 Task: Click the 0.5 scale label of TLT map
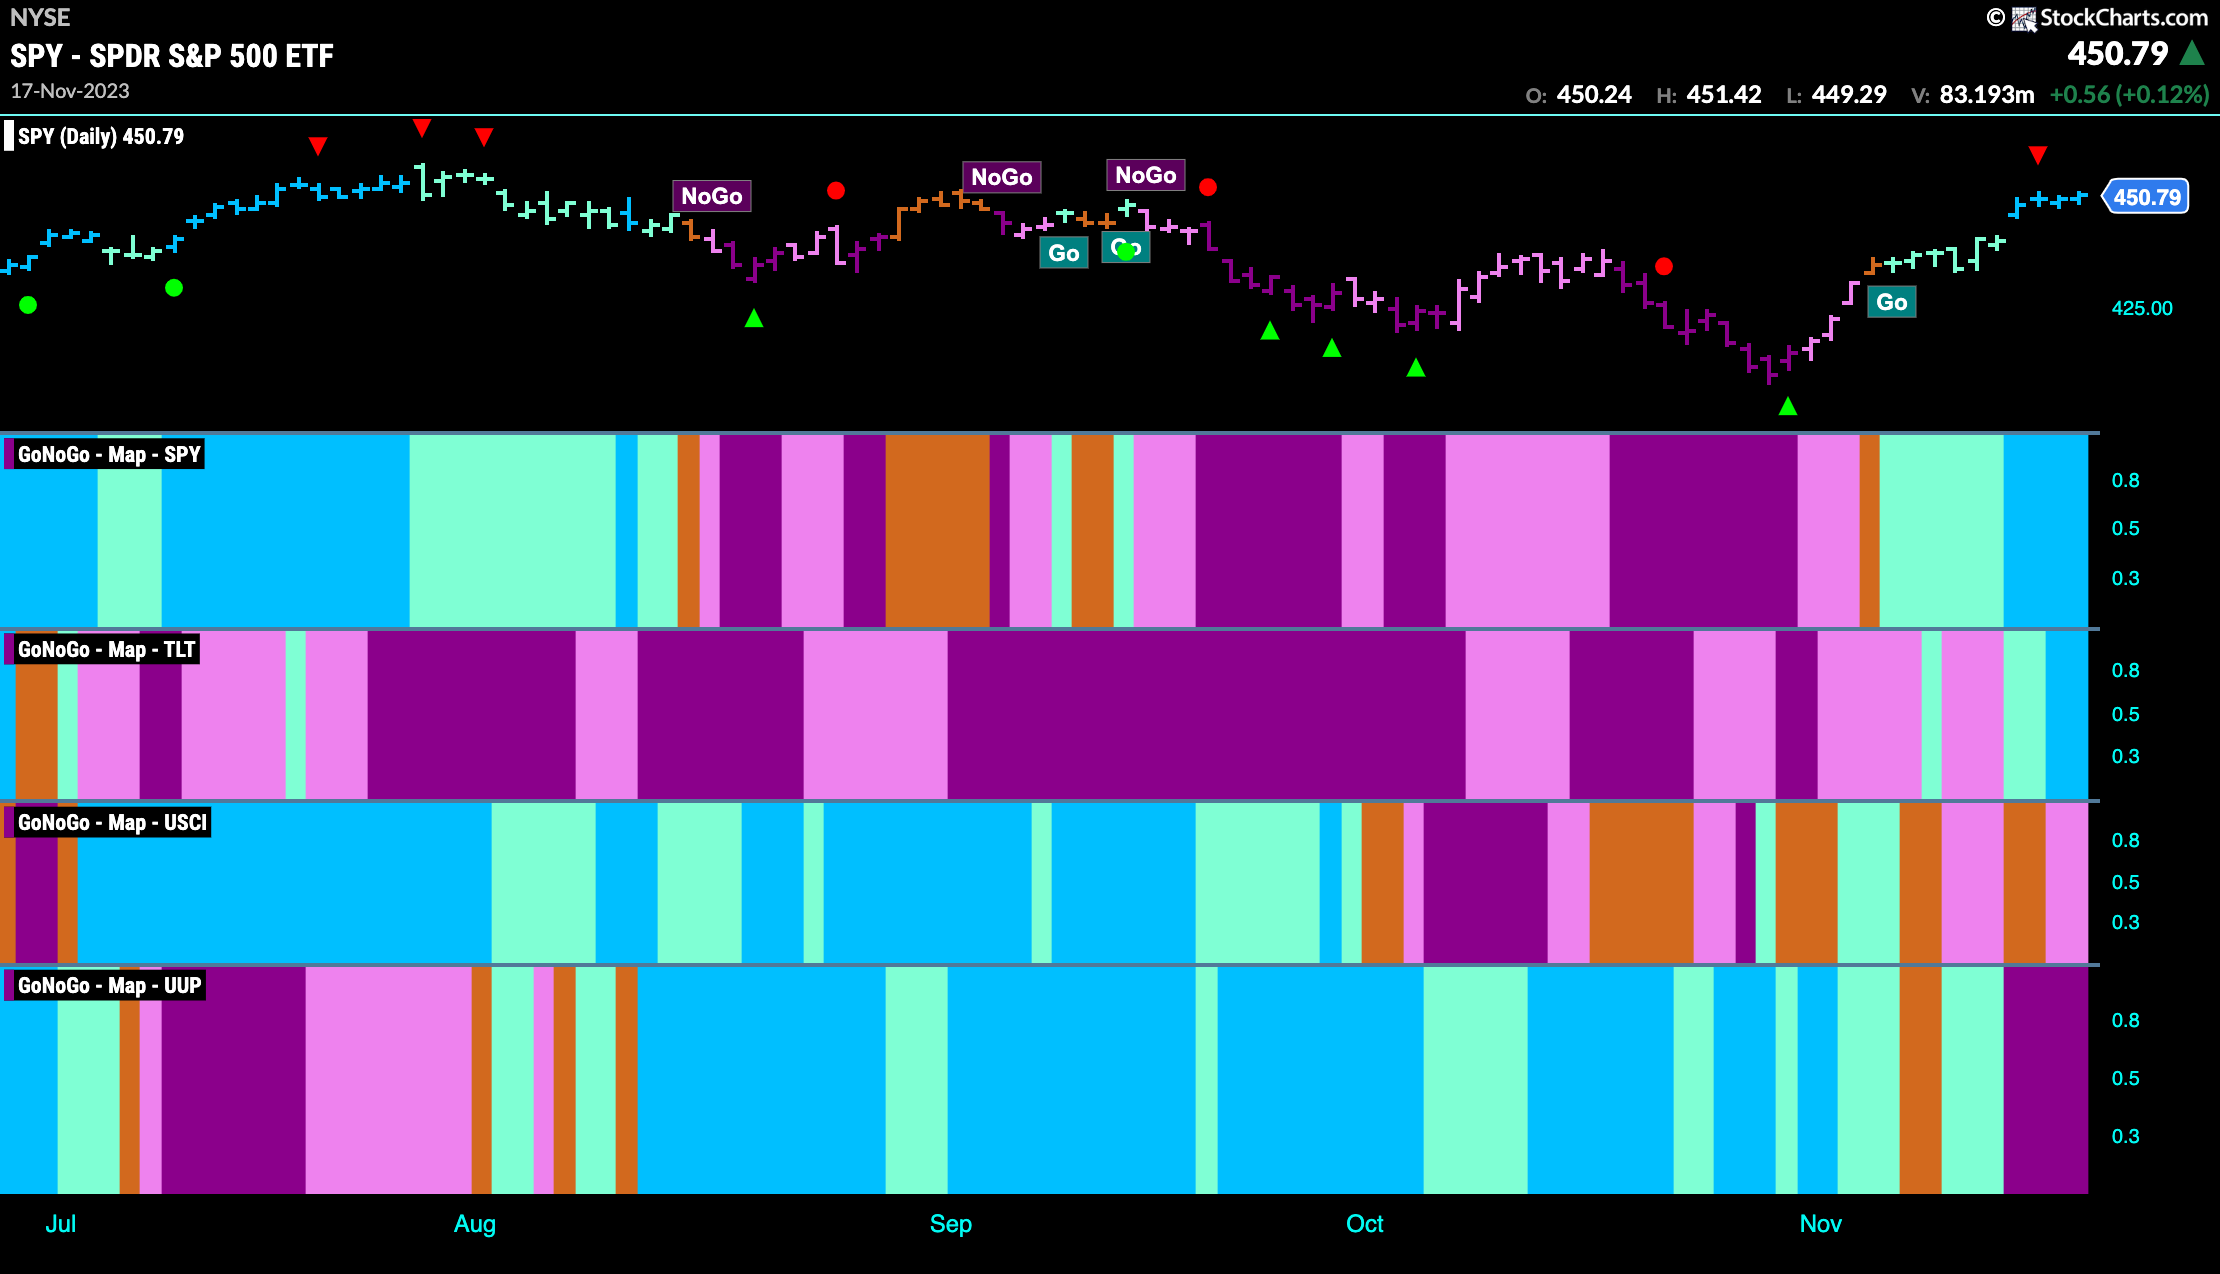pos(2125,715)
